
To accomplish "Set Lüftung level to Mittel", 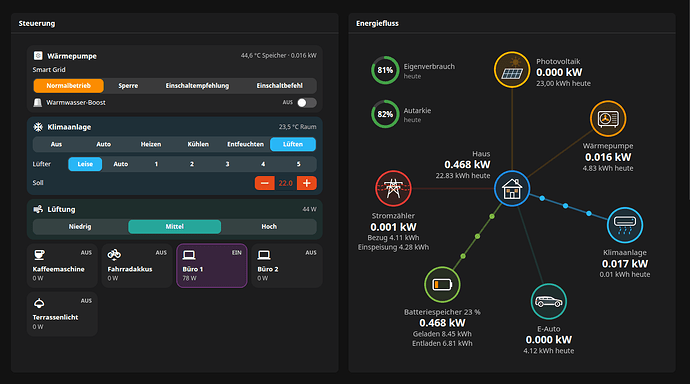I will click(175, 227).
